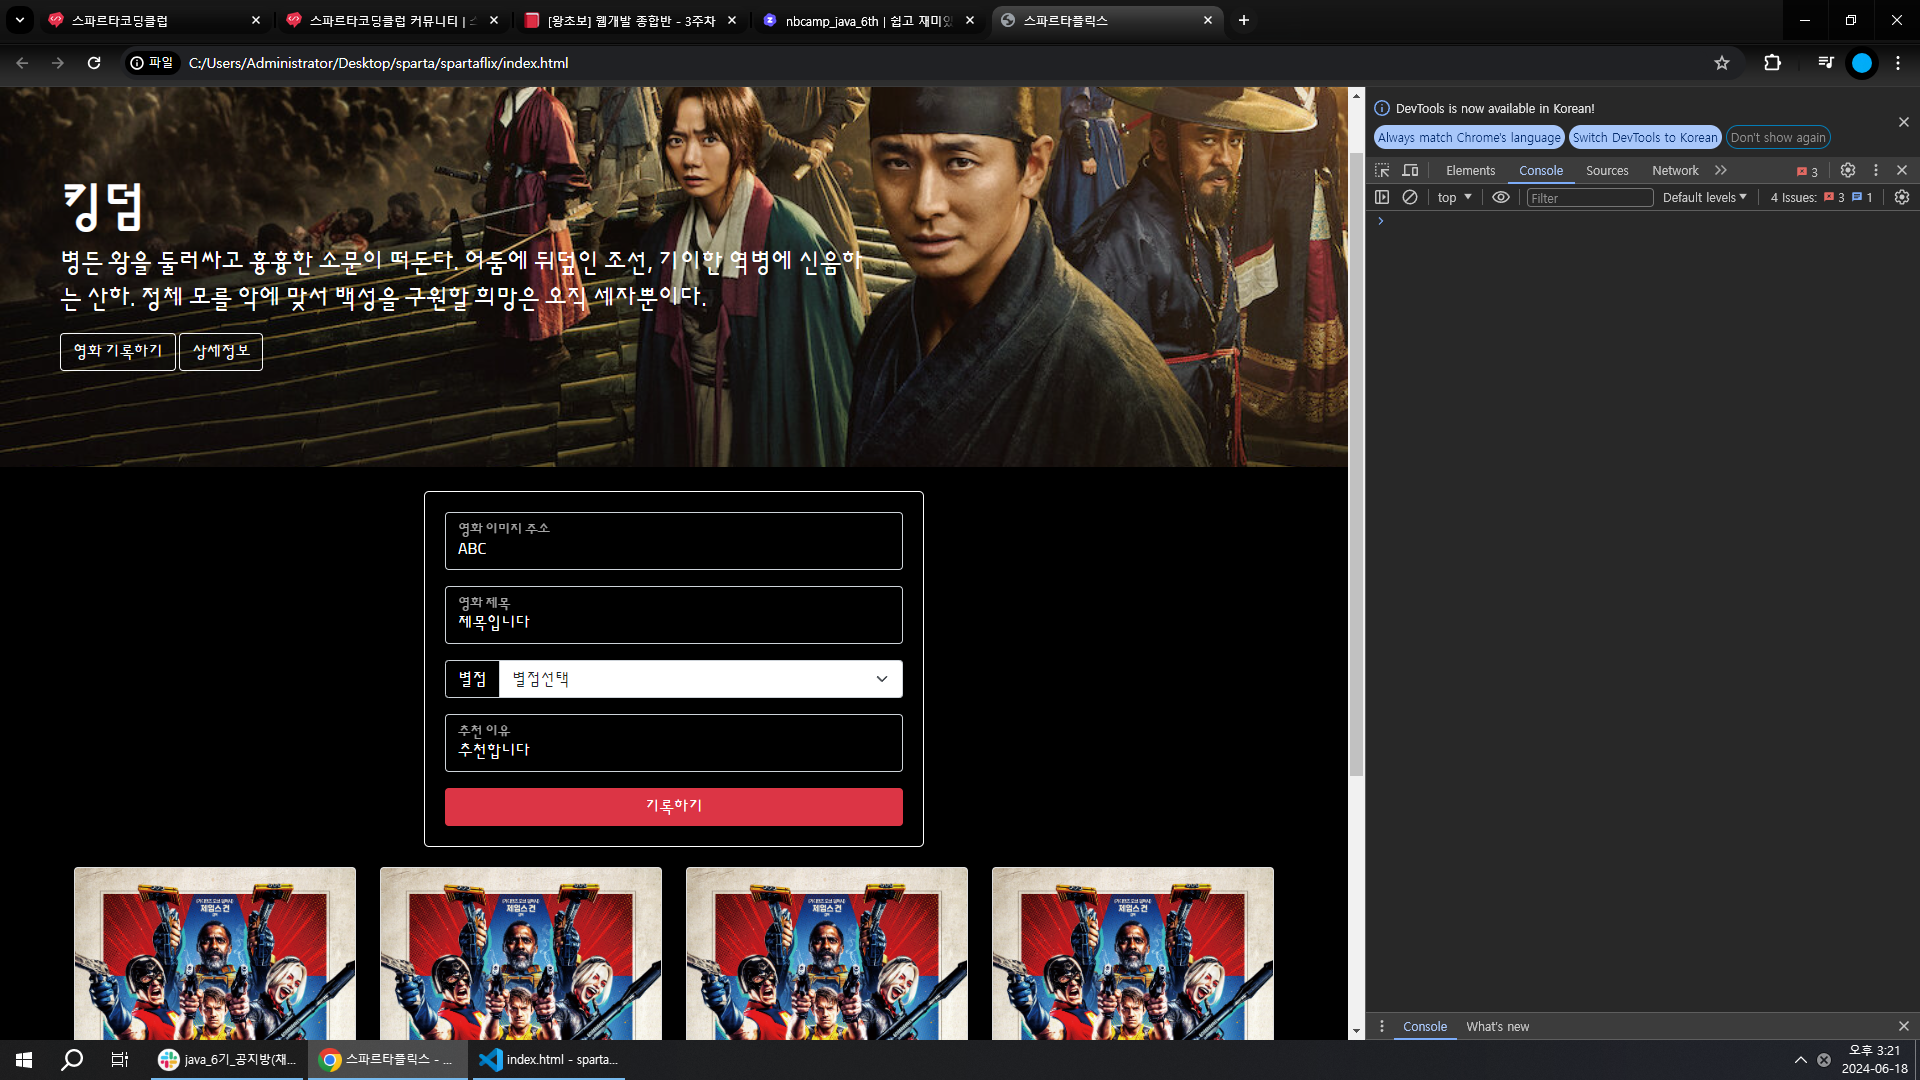
Task: Close the 스파르타플릭스 browser tab
Action: tap(1207, 20)
